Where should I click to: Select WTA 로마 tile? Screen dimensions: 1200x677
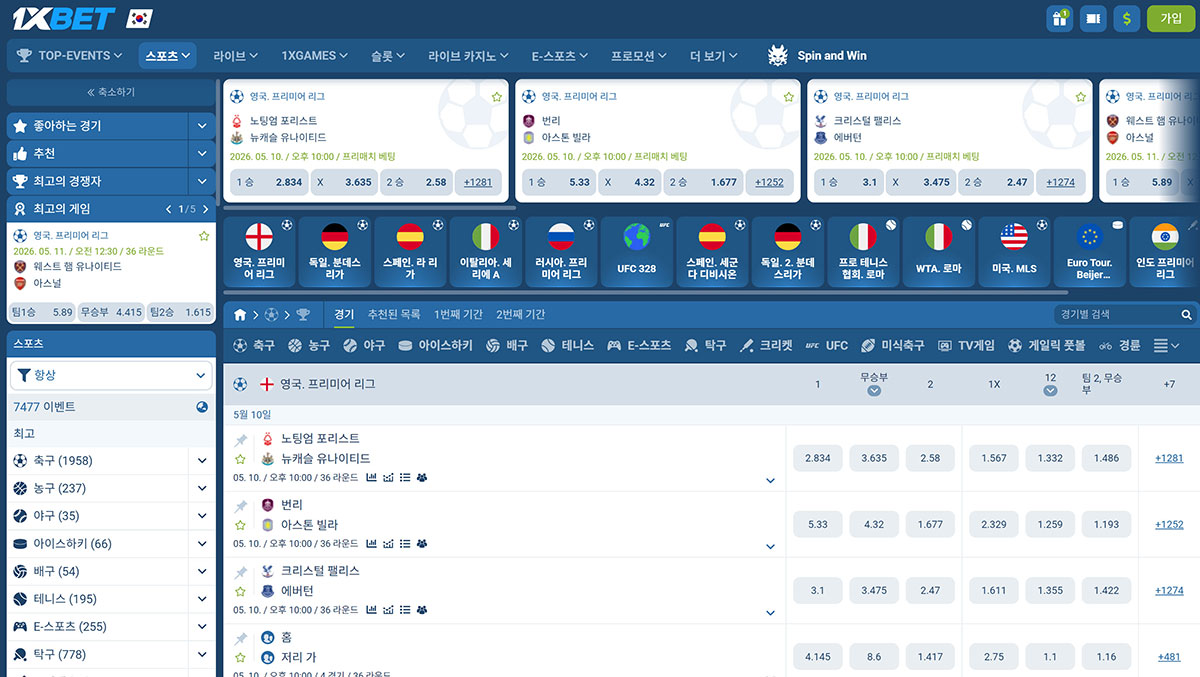(x=938, y=251)
